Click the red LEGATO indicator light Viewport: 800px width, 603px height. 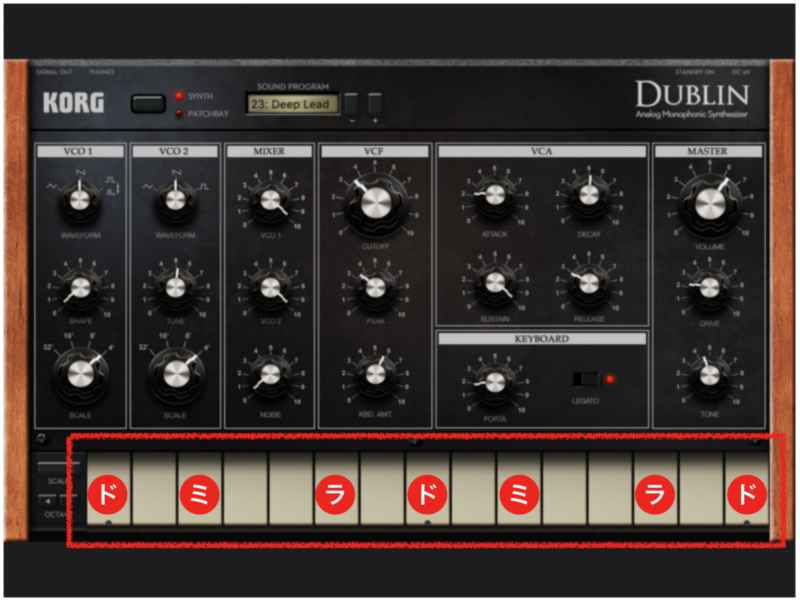(610, 379)
